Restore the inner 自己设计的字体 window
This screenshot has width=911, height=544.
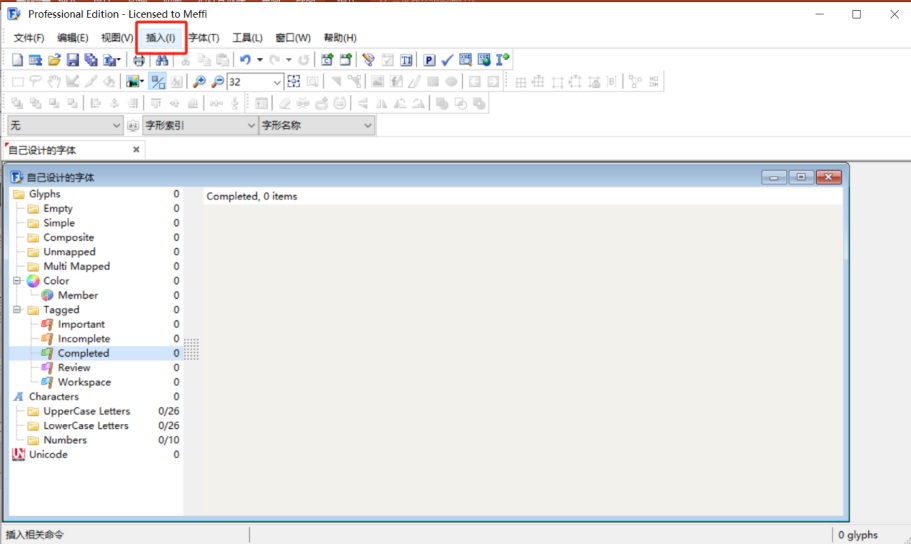[x=801, y=177]
